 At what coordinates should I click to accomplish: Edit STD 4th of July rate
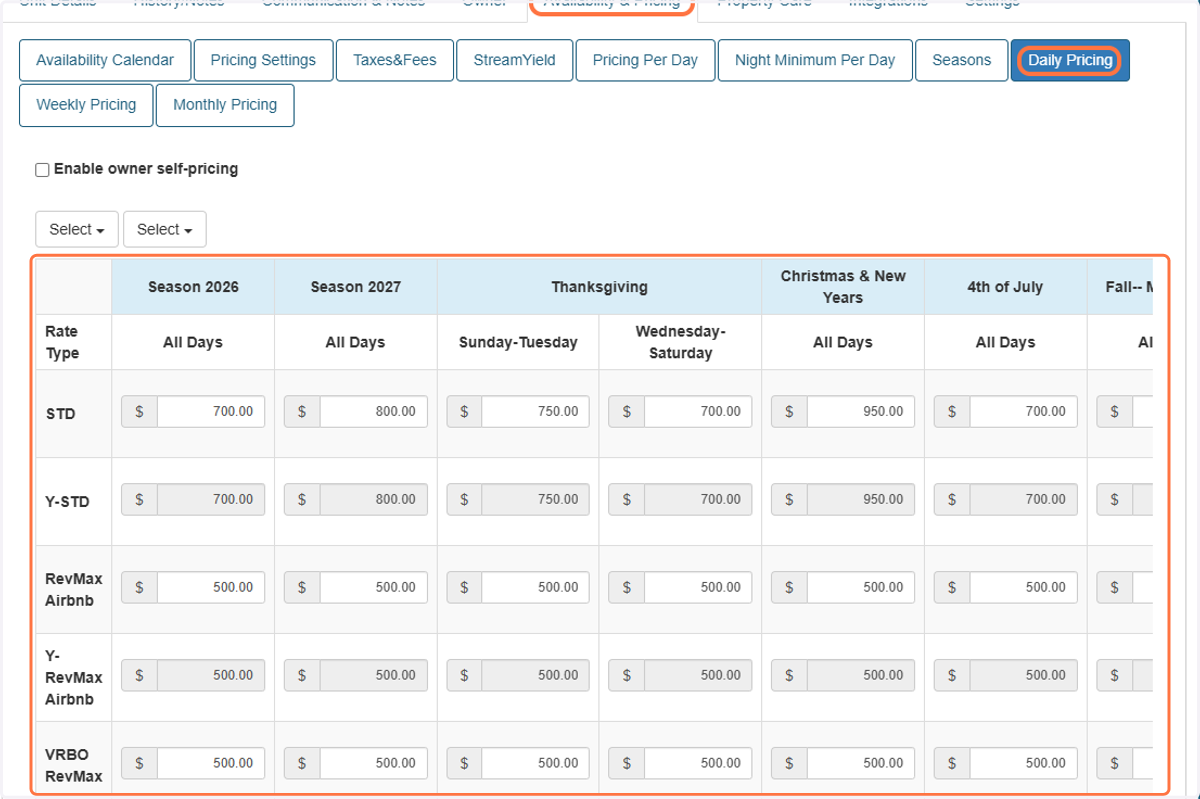point(1024,411)
